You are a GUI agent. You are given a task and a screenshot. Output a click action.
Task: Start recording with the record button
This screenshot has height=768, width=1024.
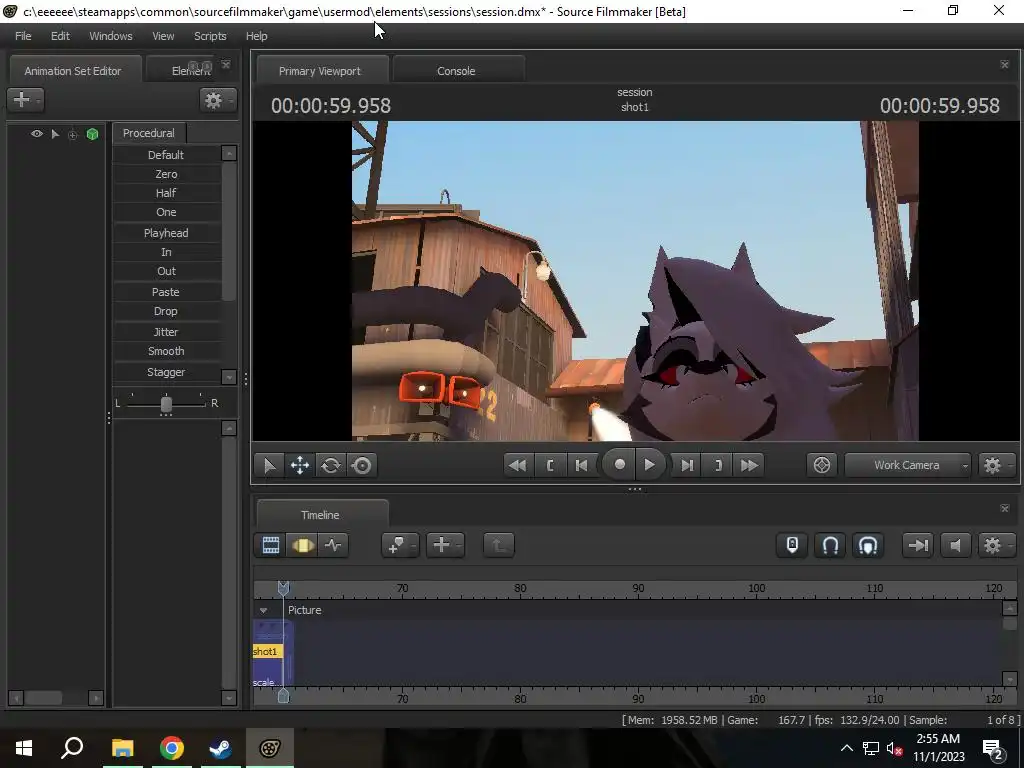click(619, 464)
